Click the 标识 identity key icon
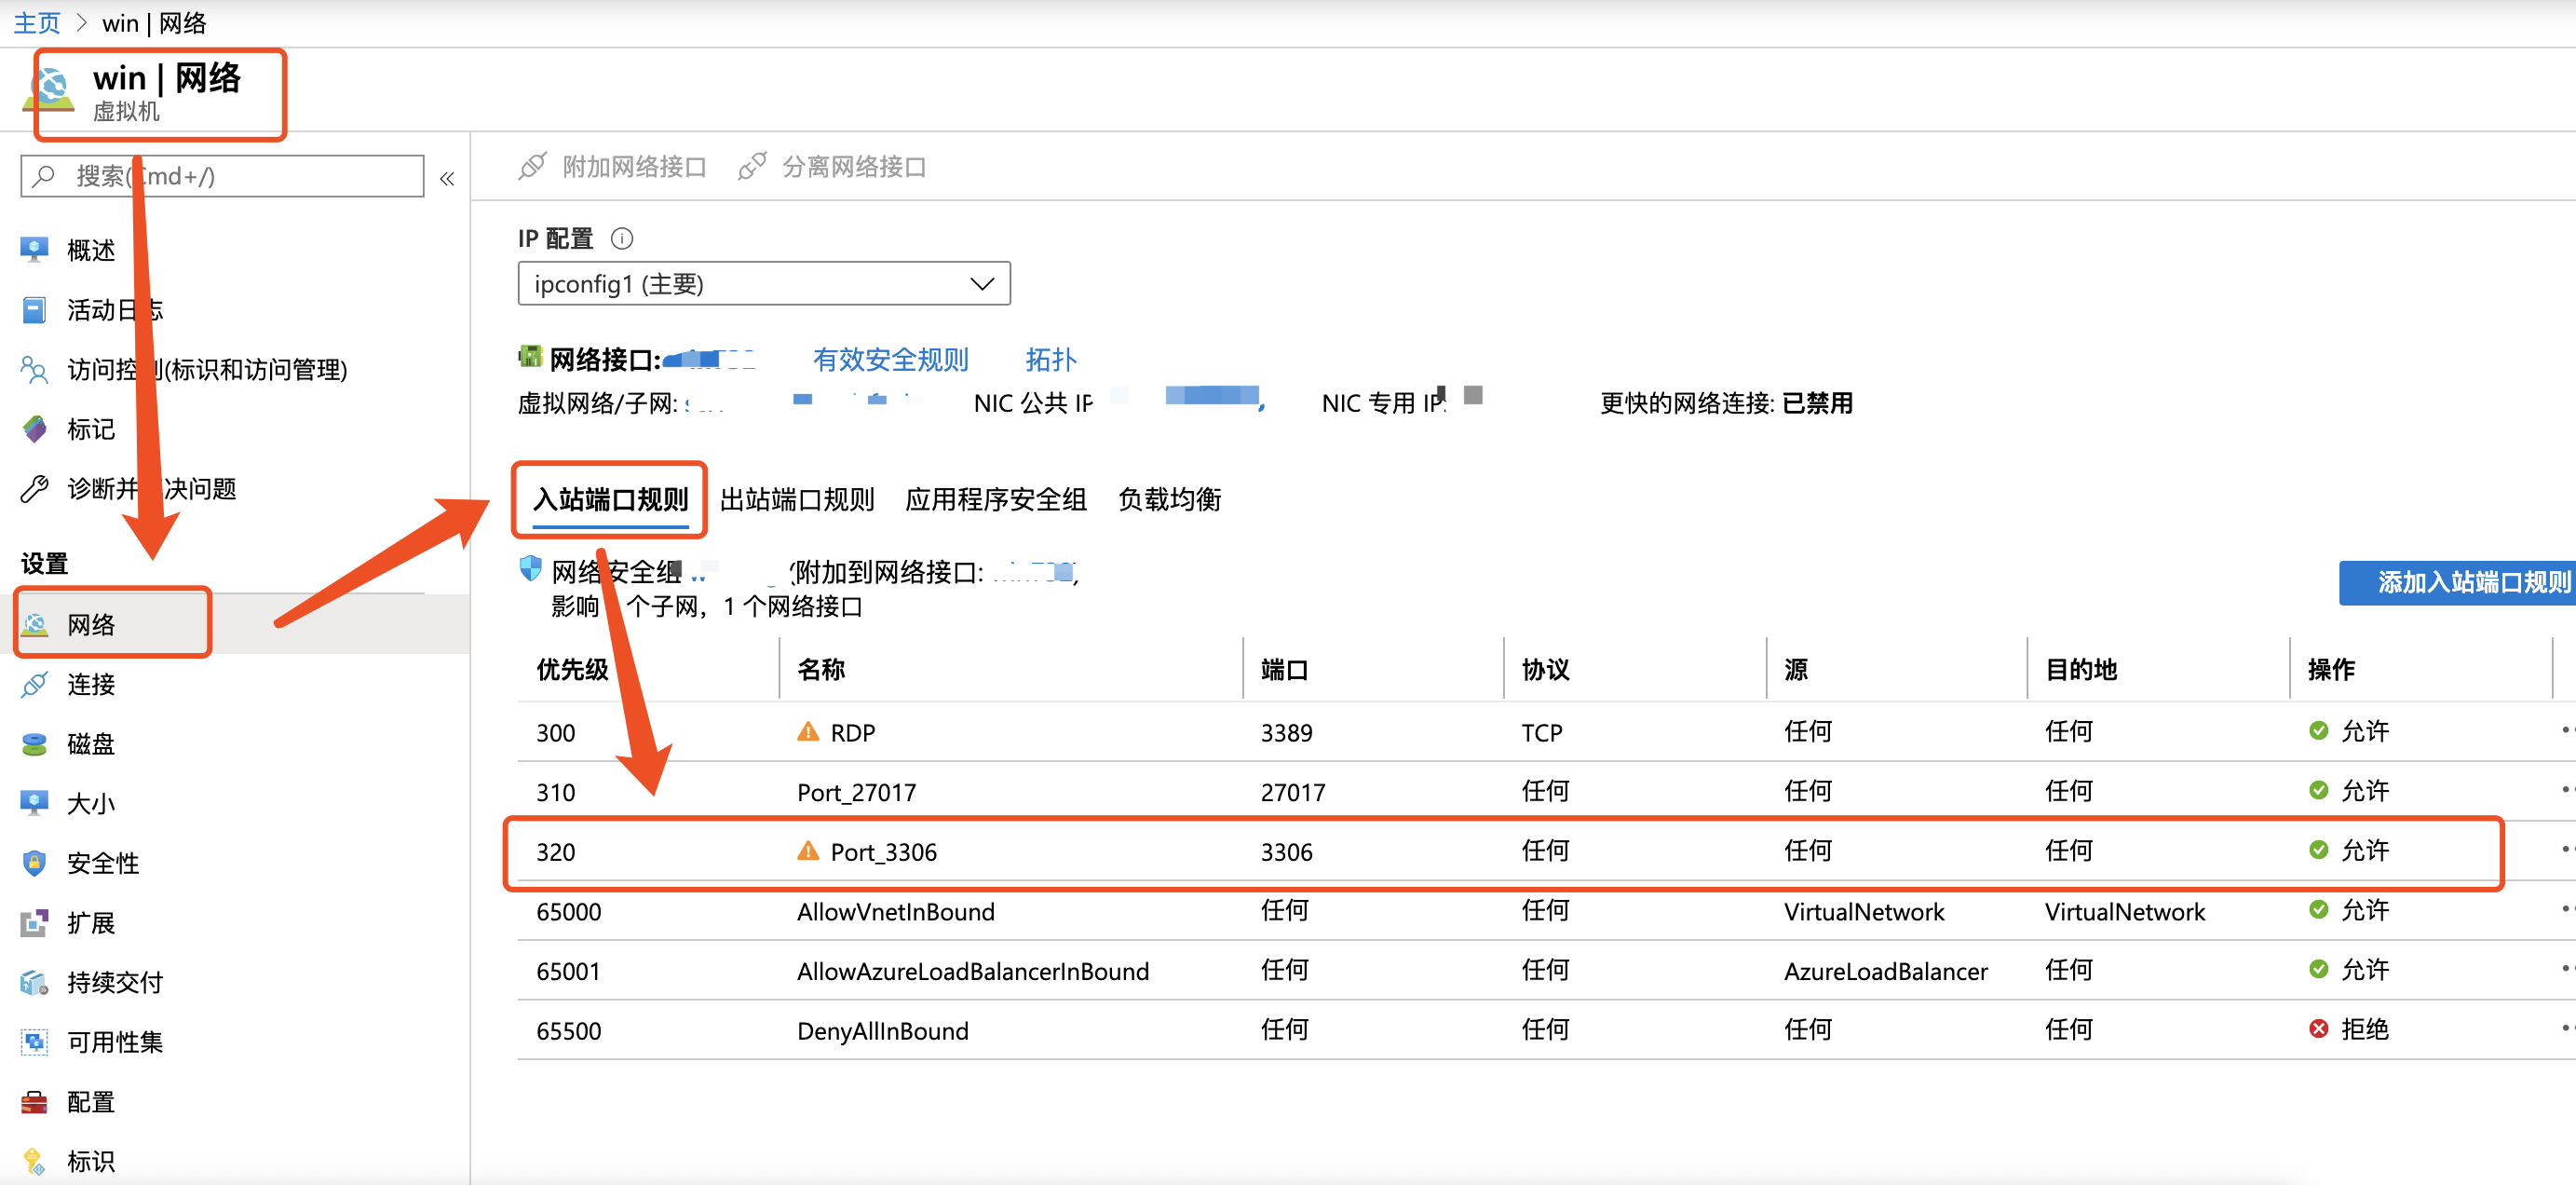This screenshot has height=1185, width=2576. [x=34, y=1160]
